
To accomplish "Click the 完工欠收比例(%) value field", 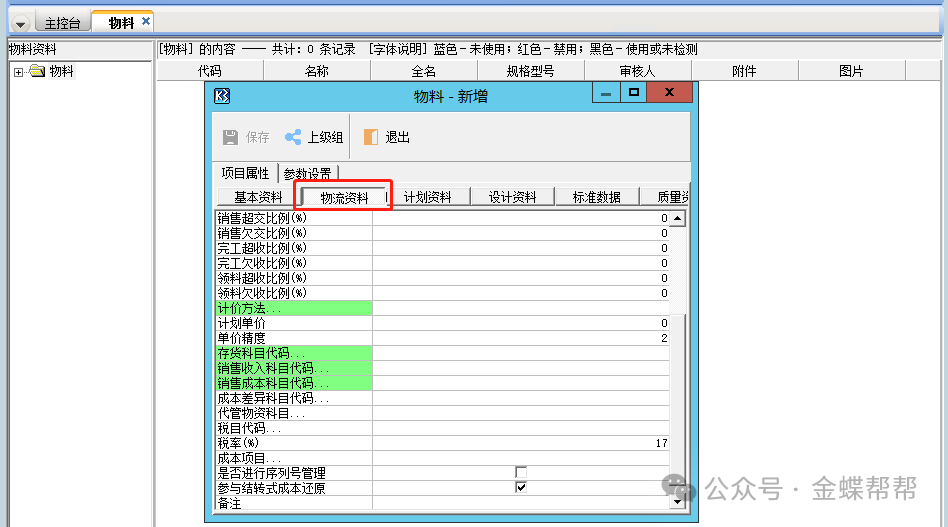I will pyautogui.click(x=521, y=264).
